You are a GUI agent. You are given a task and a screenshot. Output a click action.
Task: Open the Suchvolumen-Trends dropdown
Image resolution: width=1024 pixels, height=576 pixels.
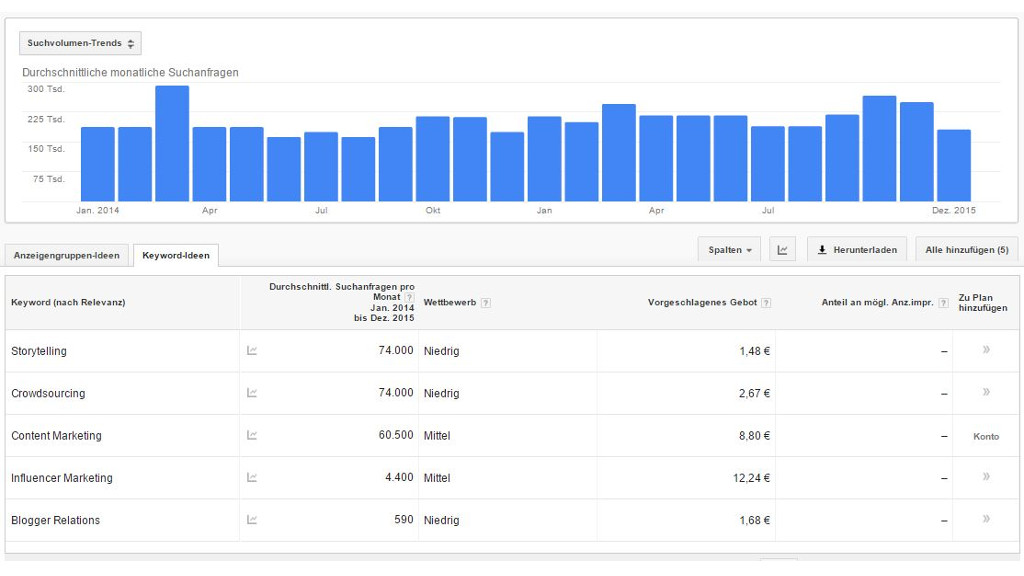click(80, 44)
